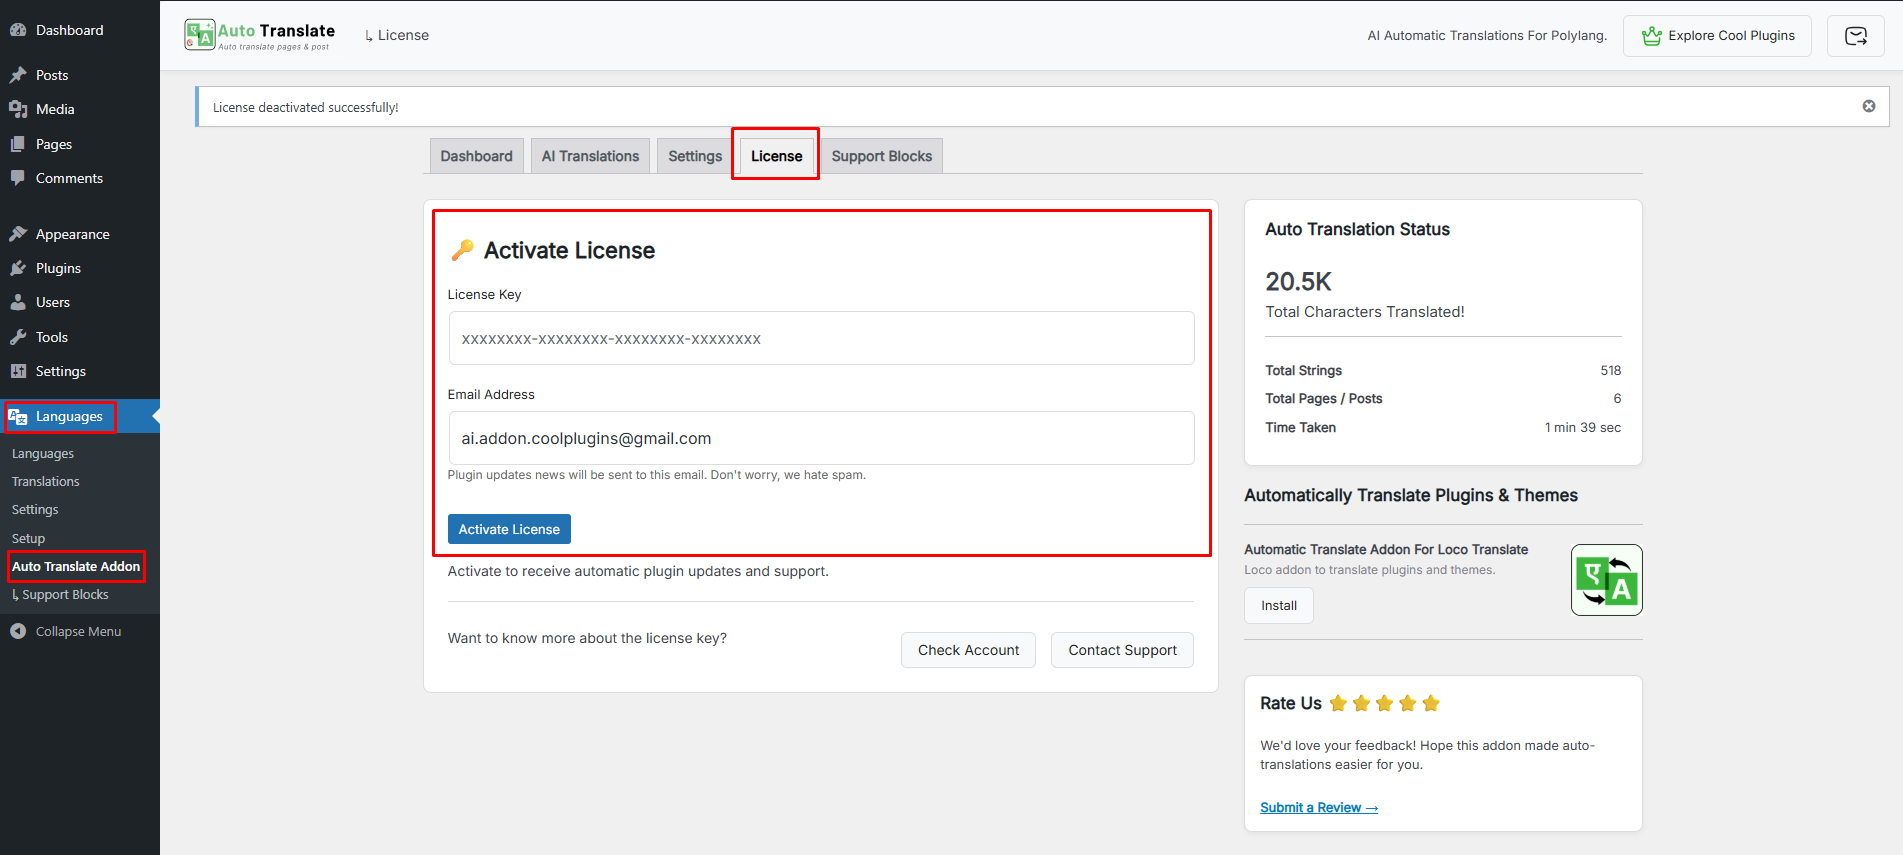Click the Total Strings value 518
1903x855 pixels.
click(1610, 371)
